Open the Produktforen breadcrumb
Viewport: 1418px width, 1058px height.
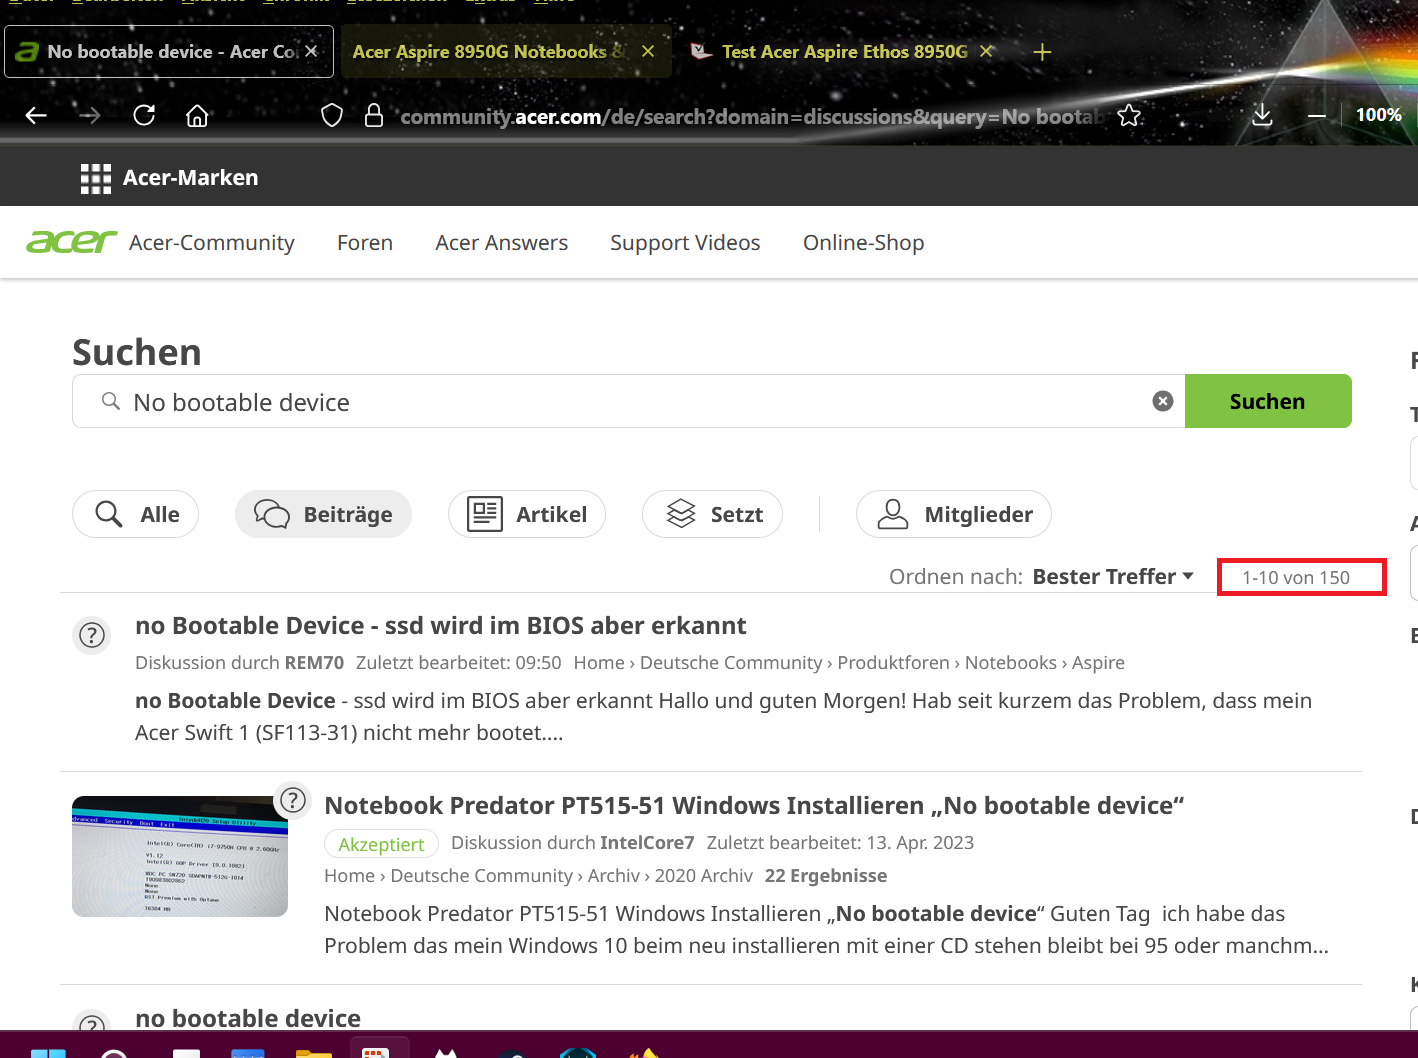click(894, 663)
